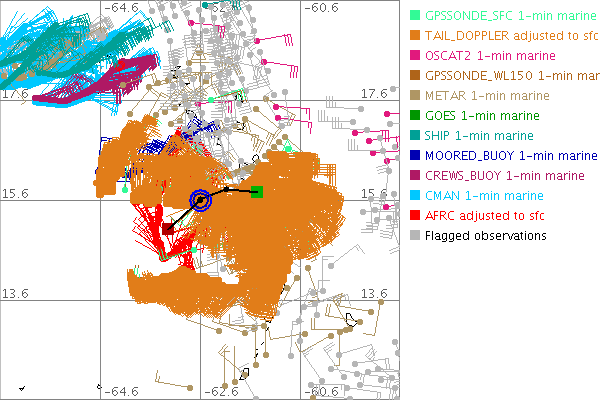
Task: Click the GOES green legend swatch
Action: coord(415,116)
